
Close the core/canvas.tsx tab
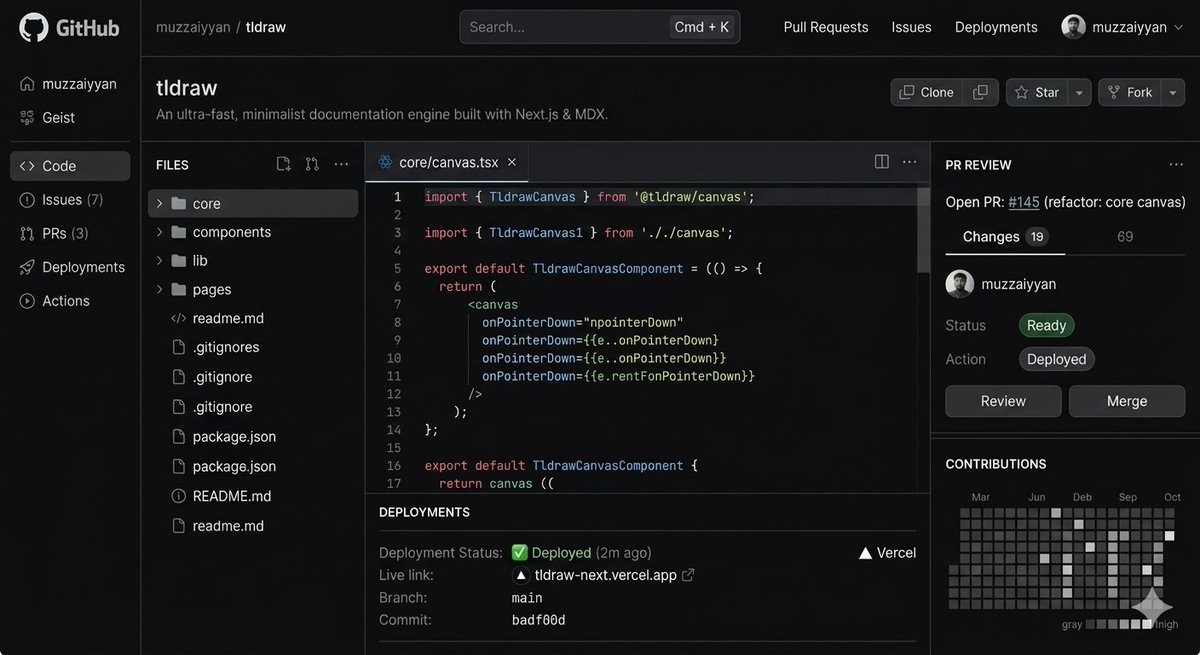[512, 162]
